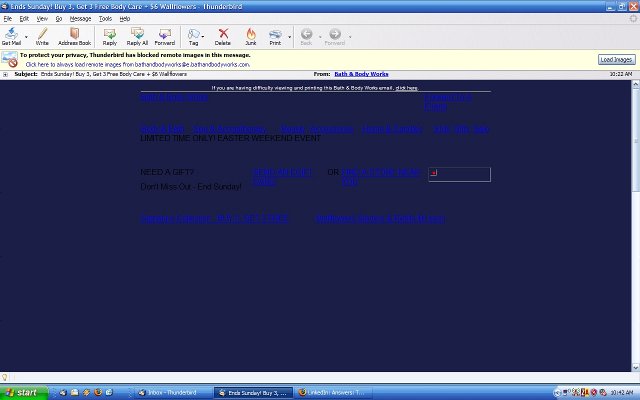
Task: Open the Home & Candles link
Action: (391, 129)
